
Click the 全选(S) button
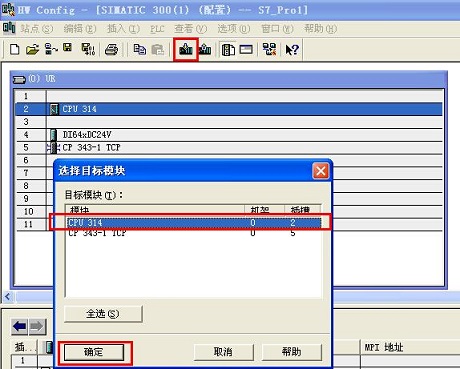103,314
